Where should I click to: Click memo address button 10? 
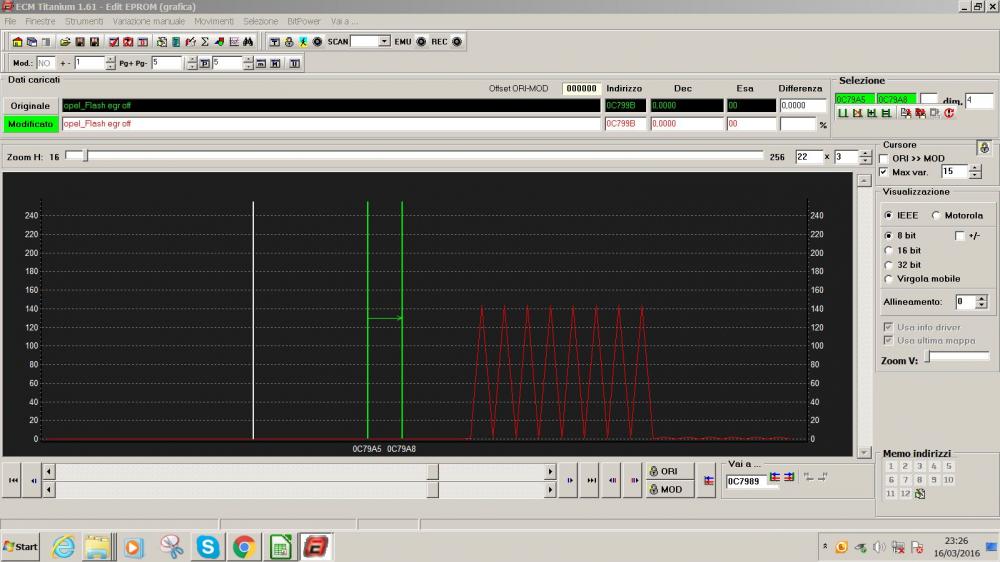click(x=948, y=480)
